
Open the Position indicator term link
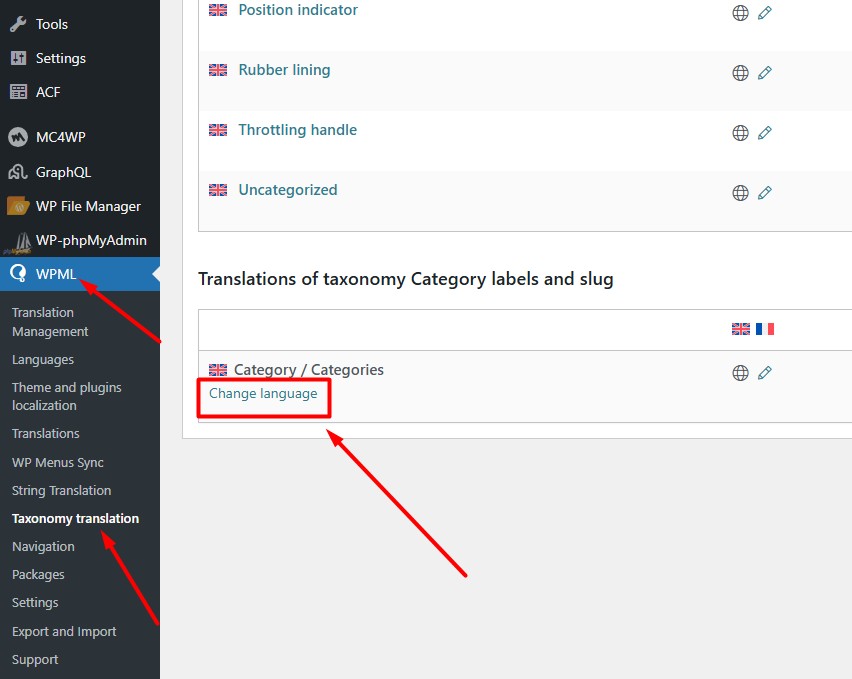[298, 10]
